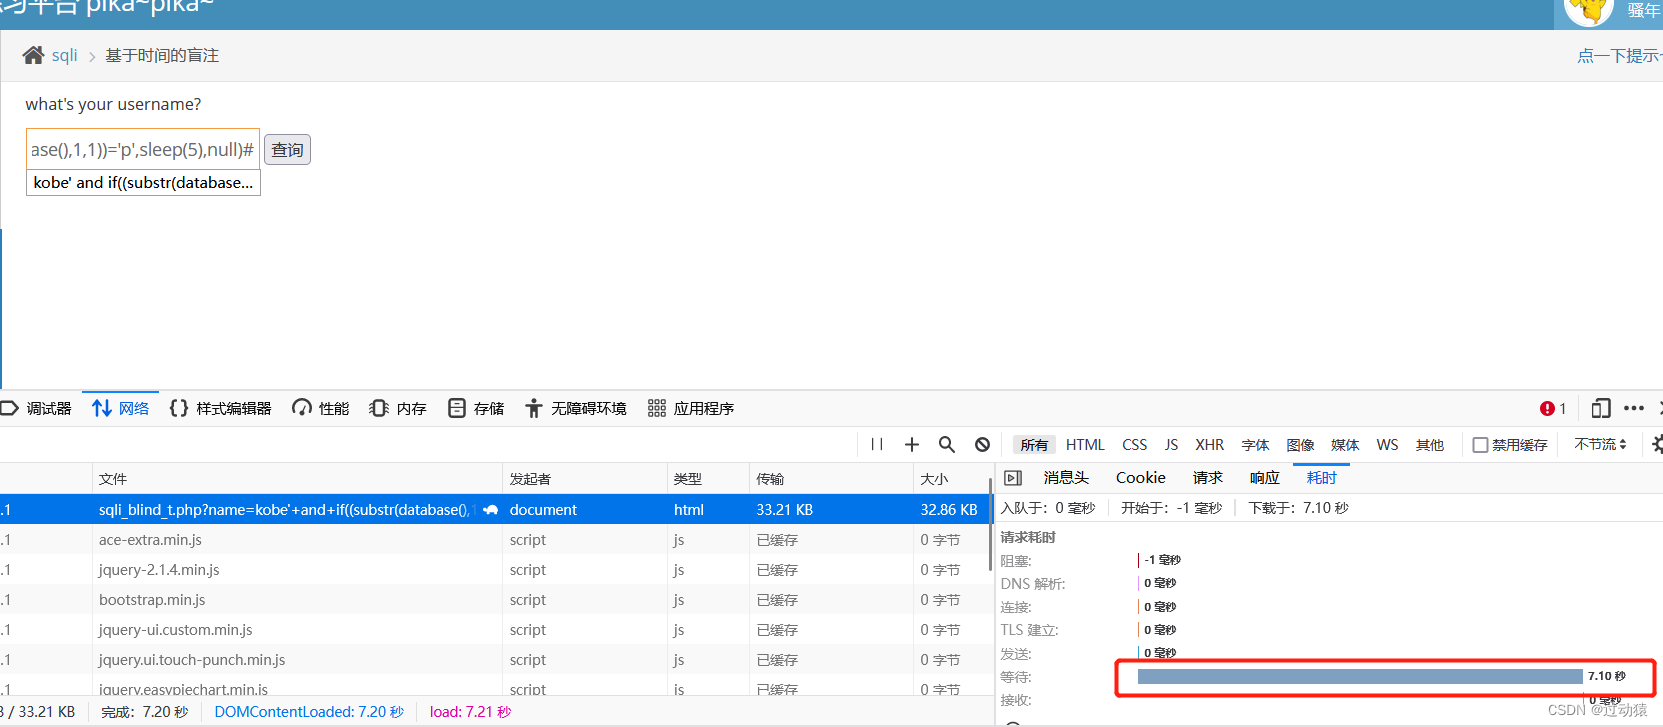This screenshot has height=727, width=1663.
Task: Sort by the 发起者 initiator column header
Action: click(585, 479)
